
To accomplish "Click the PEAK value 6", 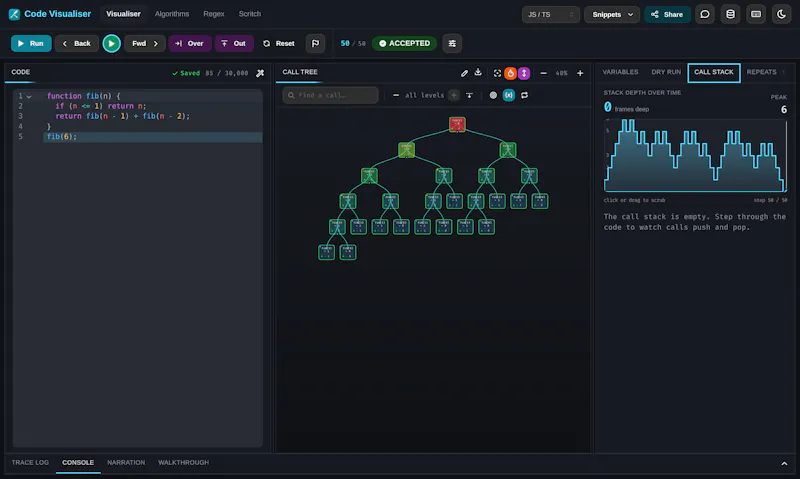I will (x=784, y=110).
